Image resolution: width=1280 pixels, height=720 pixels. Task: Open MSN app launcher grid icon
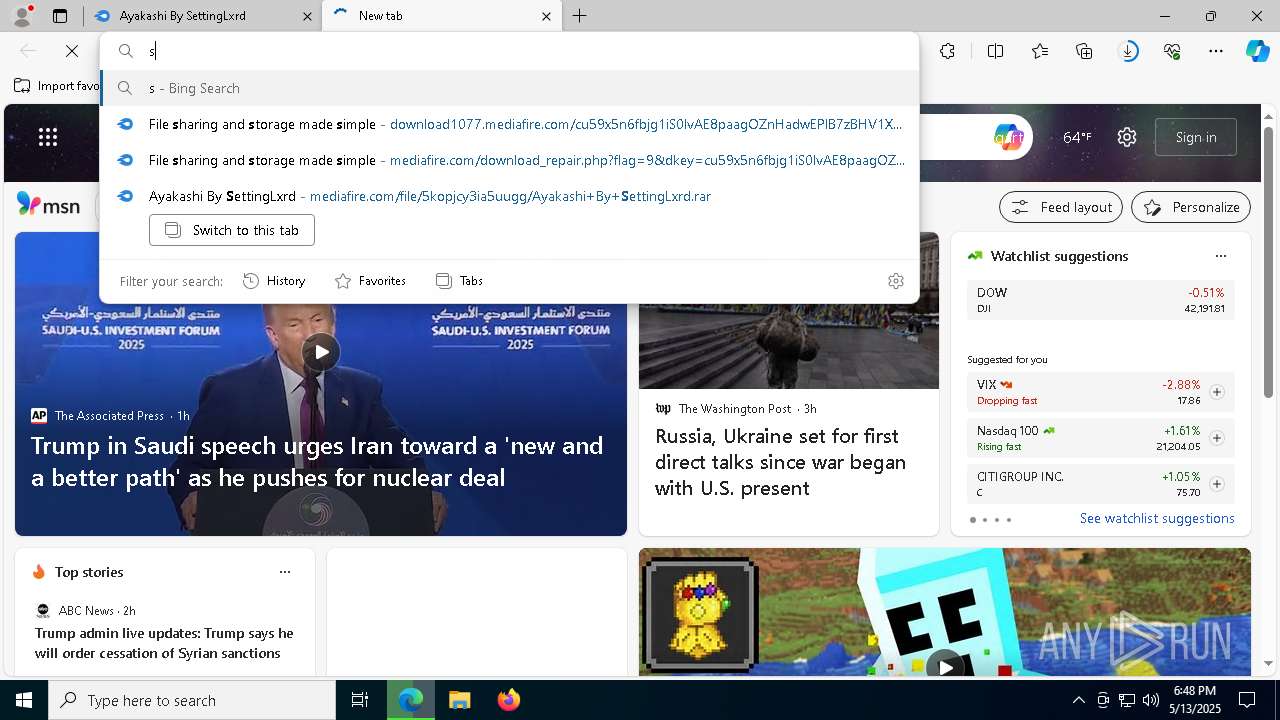point(48,137)
